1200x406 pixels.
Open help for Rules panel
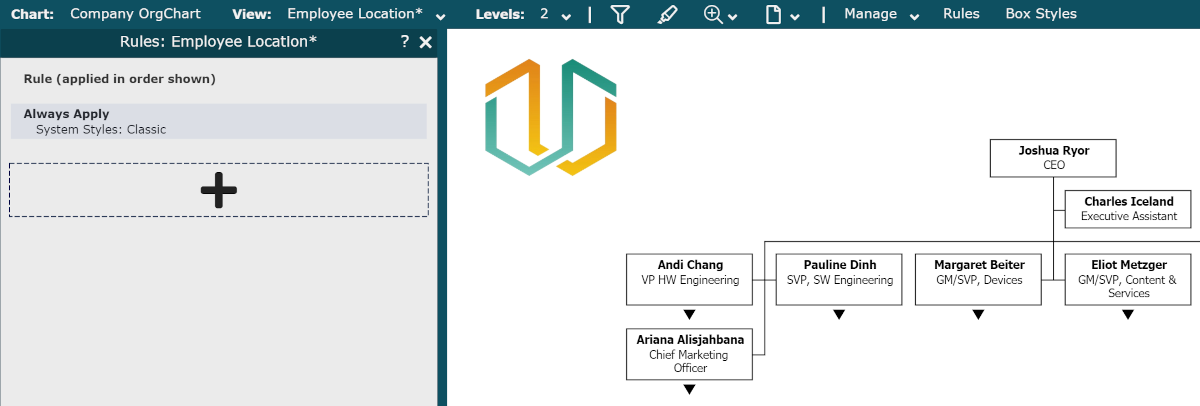click(x=404, y=42)
